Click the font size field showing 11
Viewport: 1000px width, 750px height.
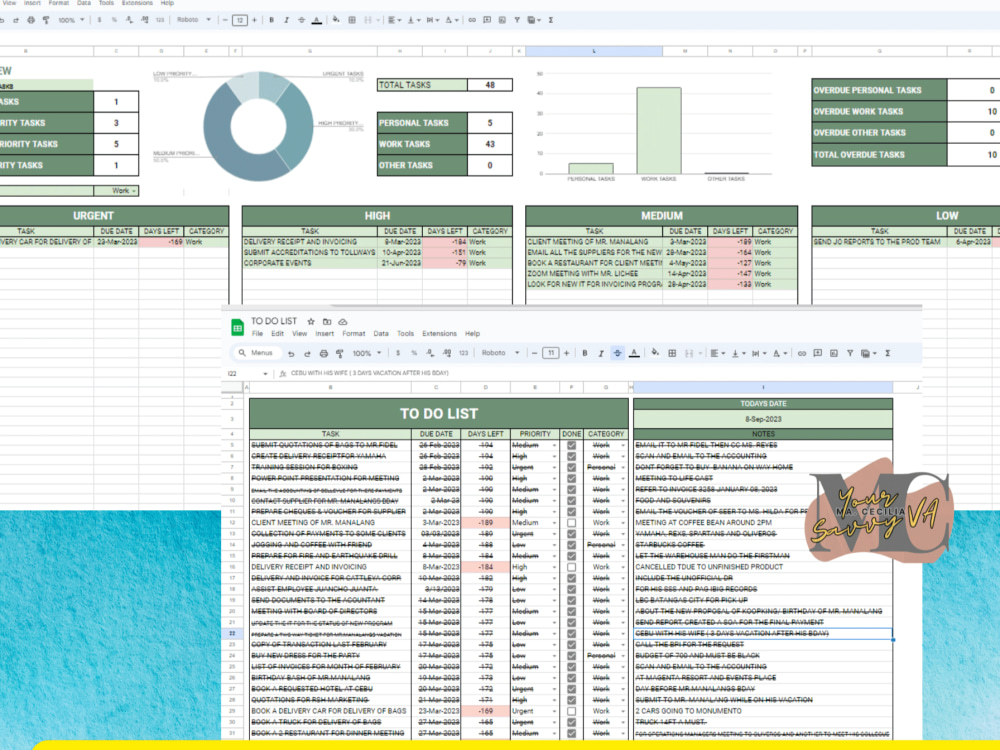(x=550, y=353)
